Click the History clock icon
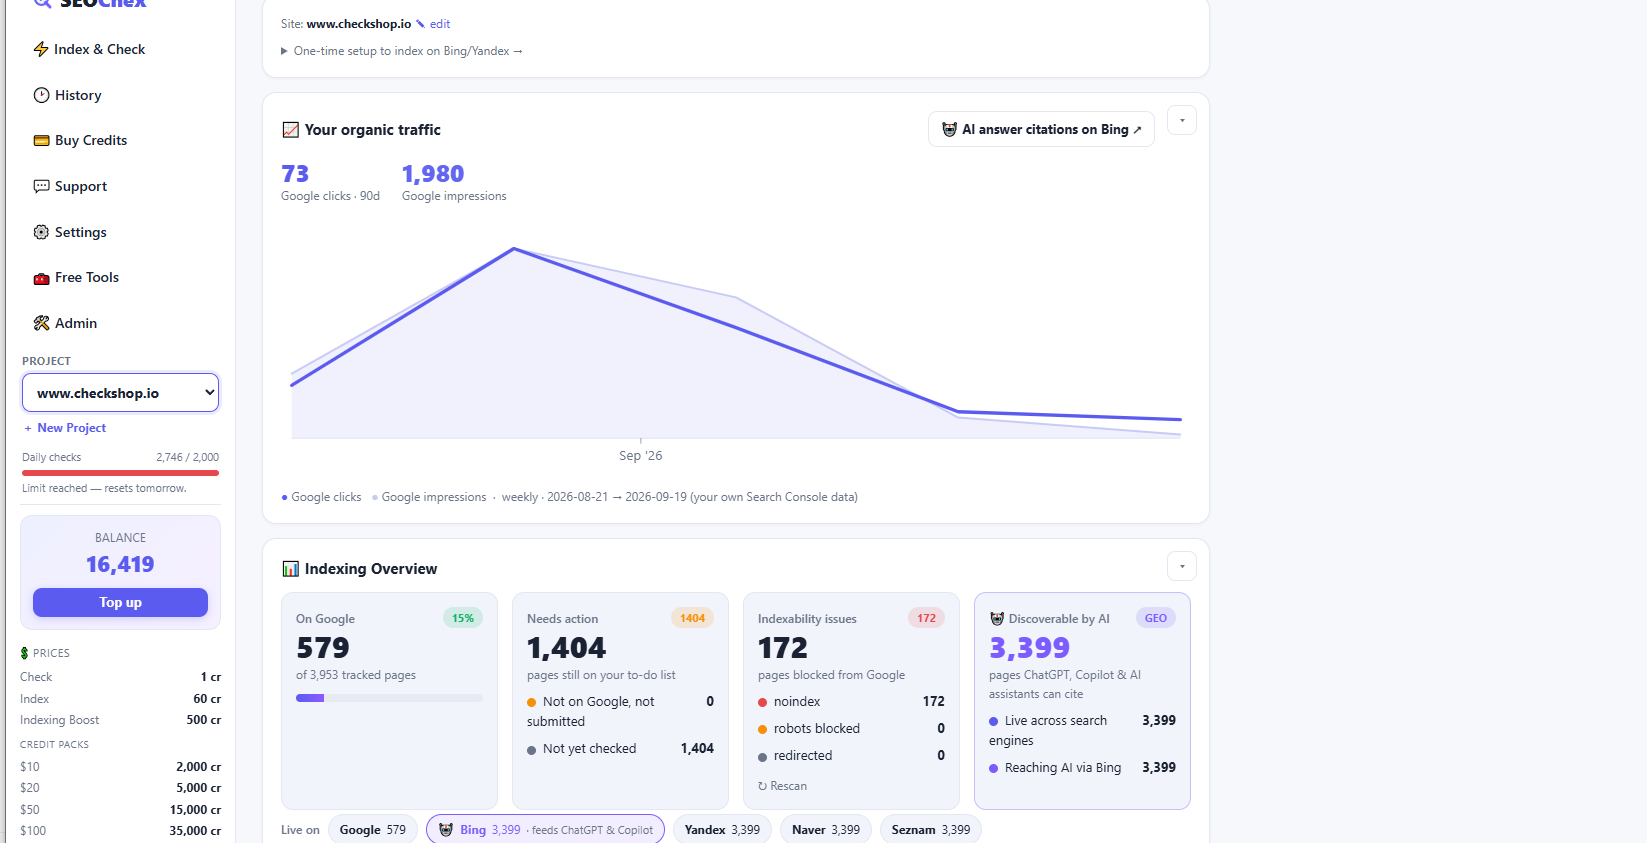1647x843 pixels. pyautogui.click(x=41, y=95)
